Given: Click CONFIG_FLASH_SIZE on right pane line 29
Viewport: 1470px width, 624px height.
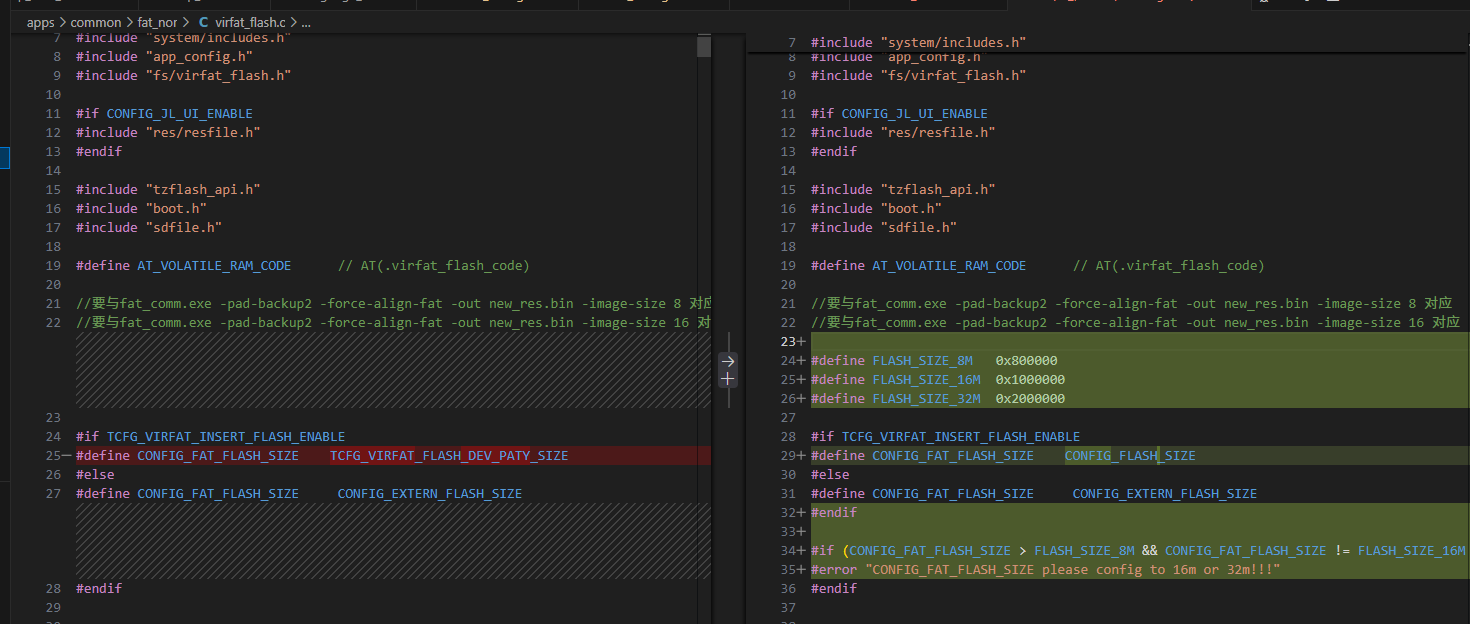Looking at the screenshot, I should tap(1130, 455).
